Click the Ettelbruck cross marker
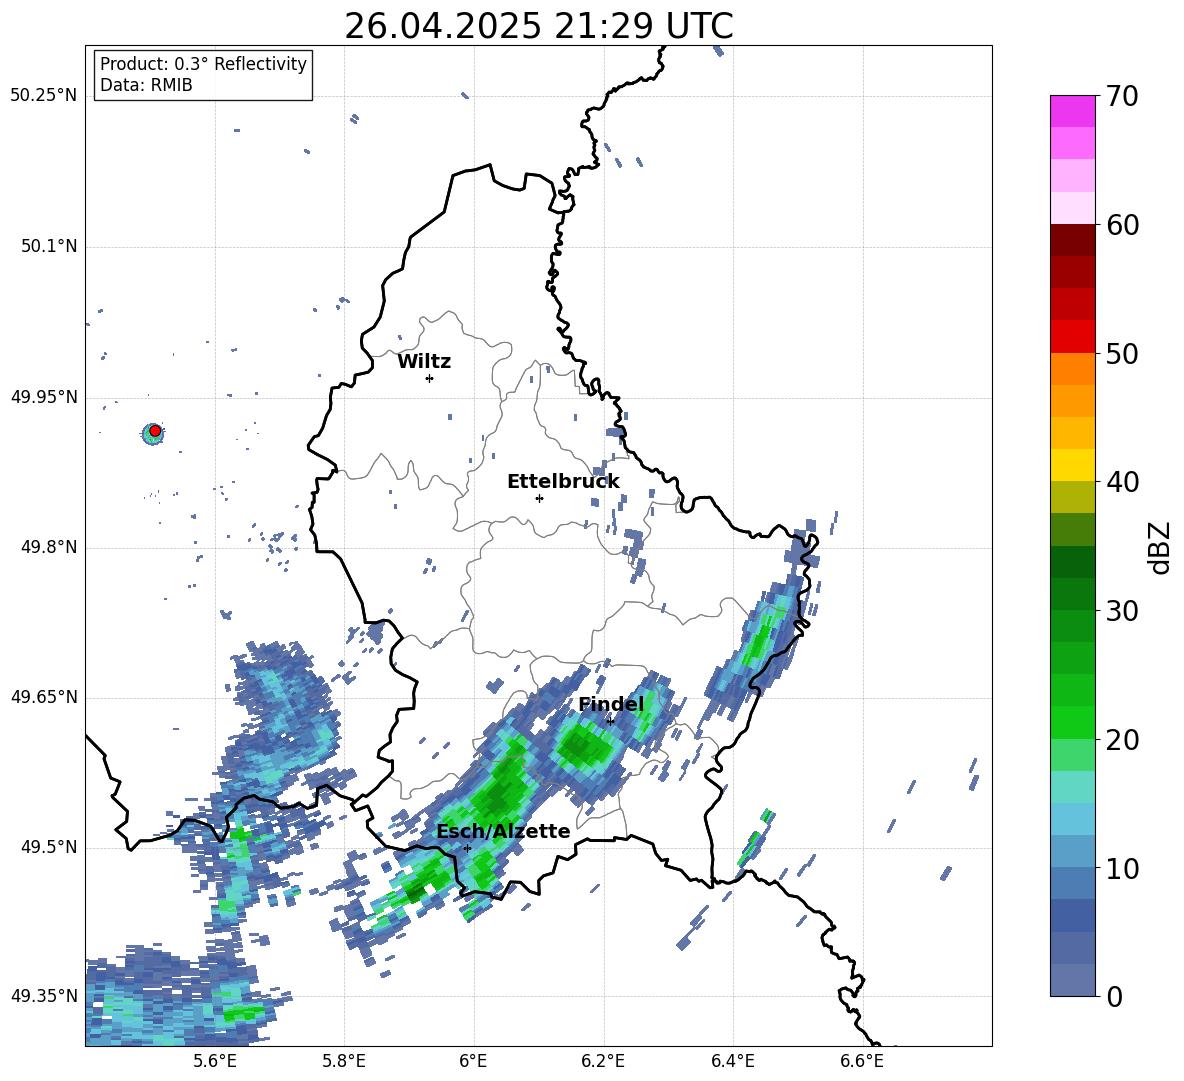The image size is (1184, 1081). tap(539, 498)
